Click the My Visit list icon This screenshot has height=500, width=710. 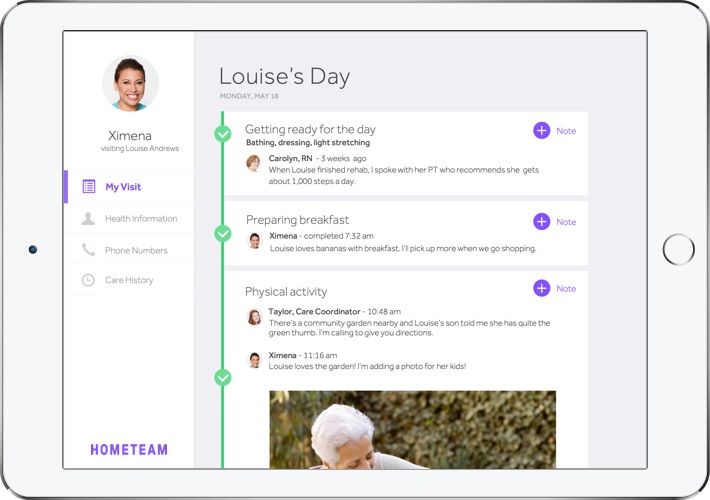pos(89,187)
